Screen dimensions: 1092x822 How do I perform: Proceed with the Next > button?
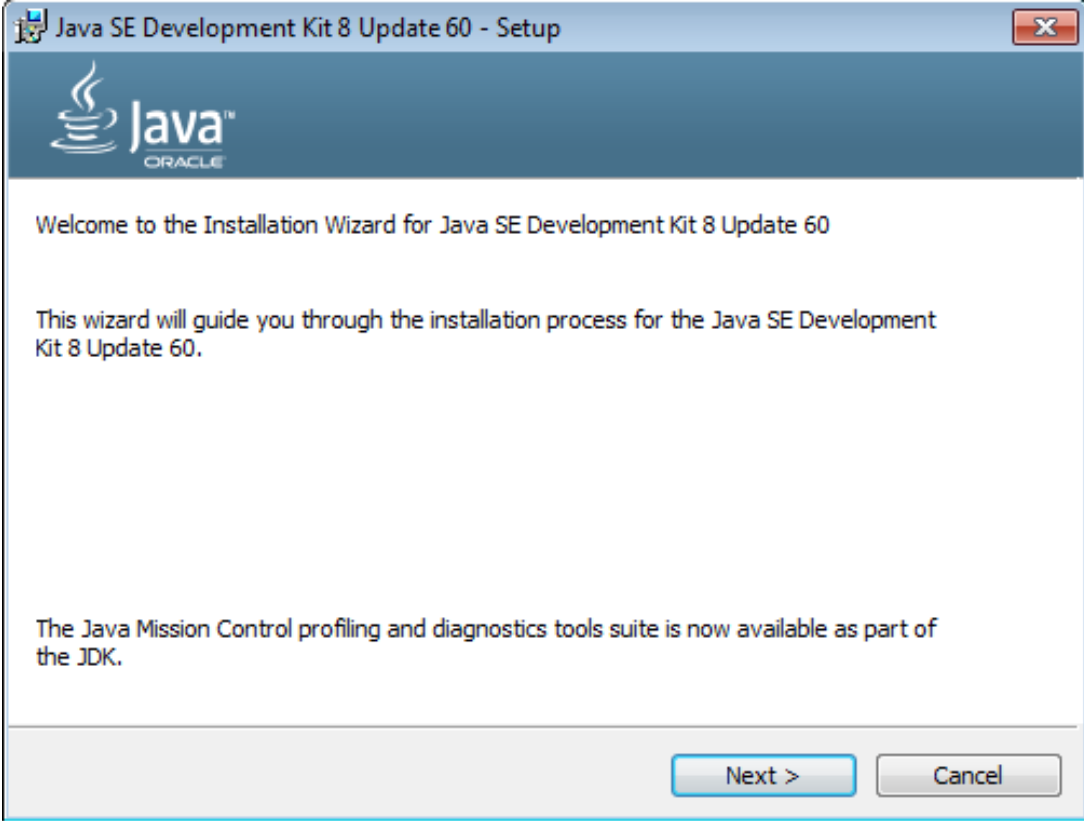coord(763,775)
